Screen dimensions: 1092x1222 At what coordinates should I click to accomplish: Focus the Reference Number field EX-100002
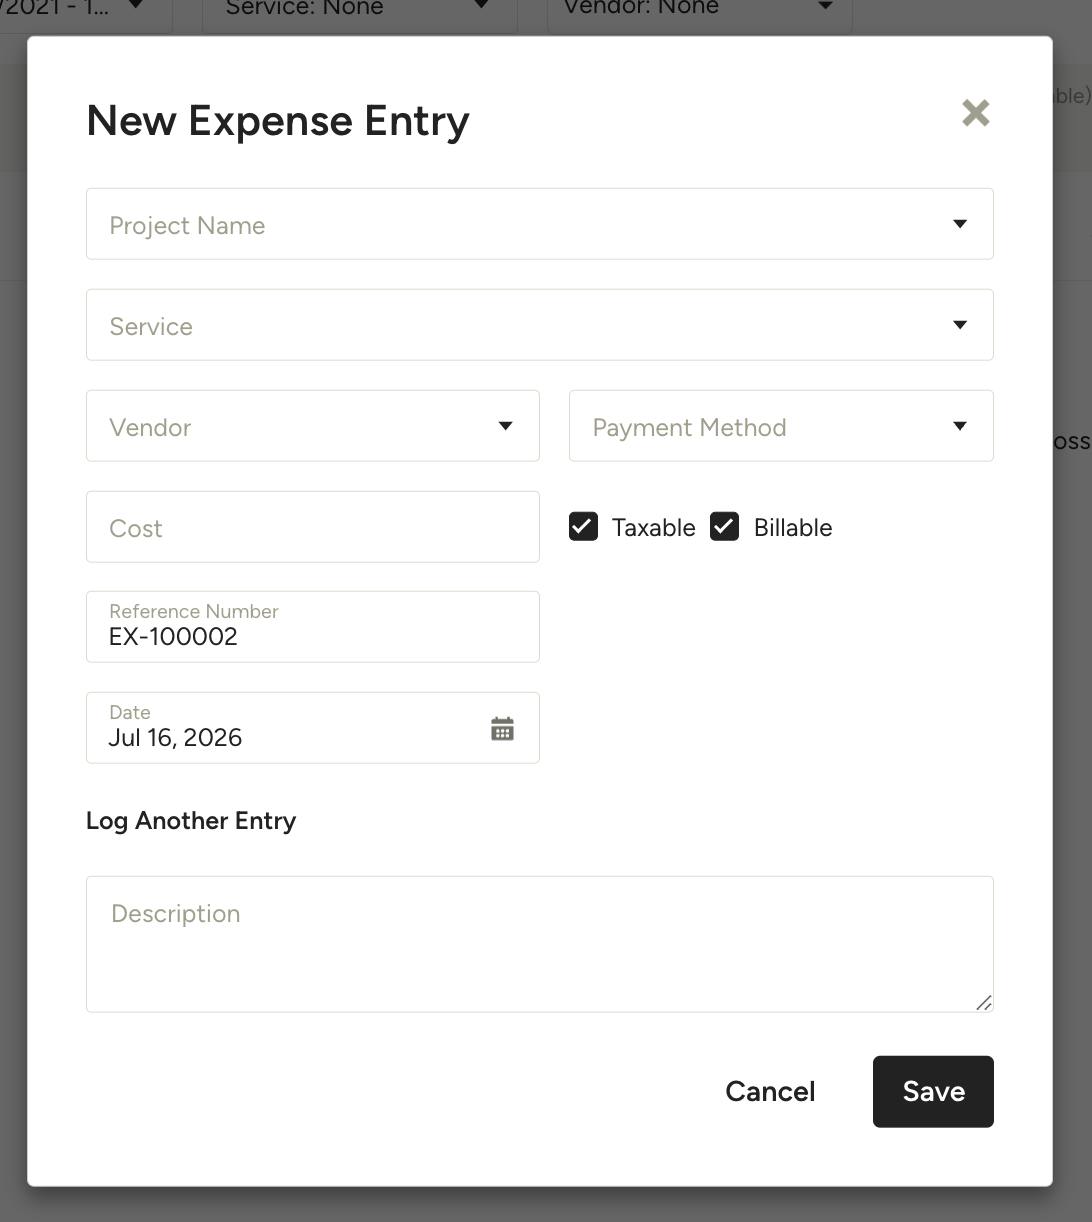(x=313, y=627)
